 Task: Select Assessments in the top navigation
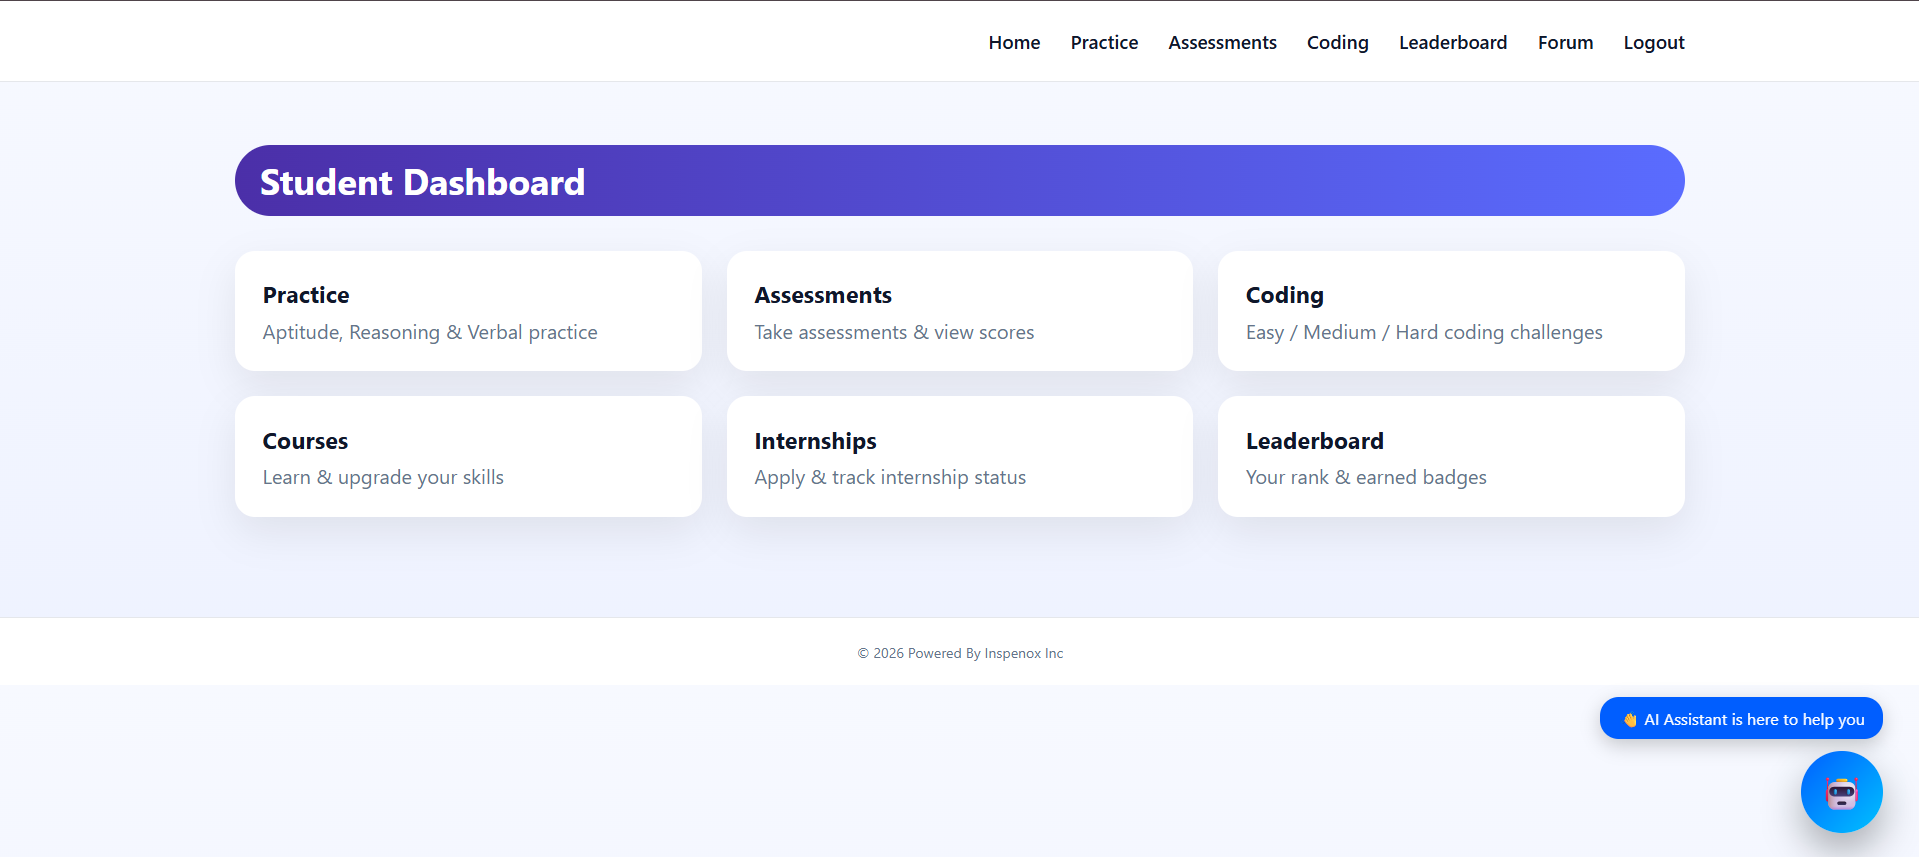(x=1222, y=43)
